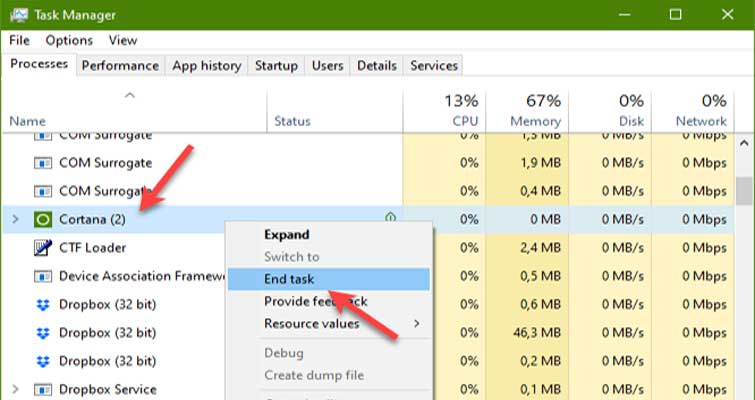Viewport: 755px width, 400px height.
Task: Click the Device Association Framework process icon
Action: tap(43, 276)
